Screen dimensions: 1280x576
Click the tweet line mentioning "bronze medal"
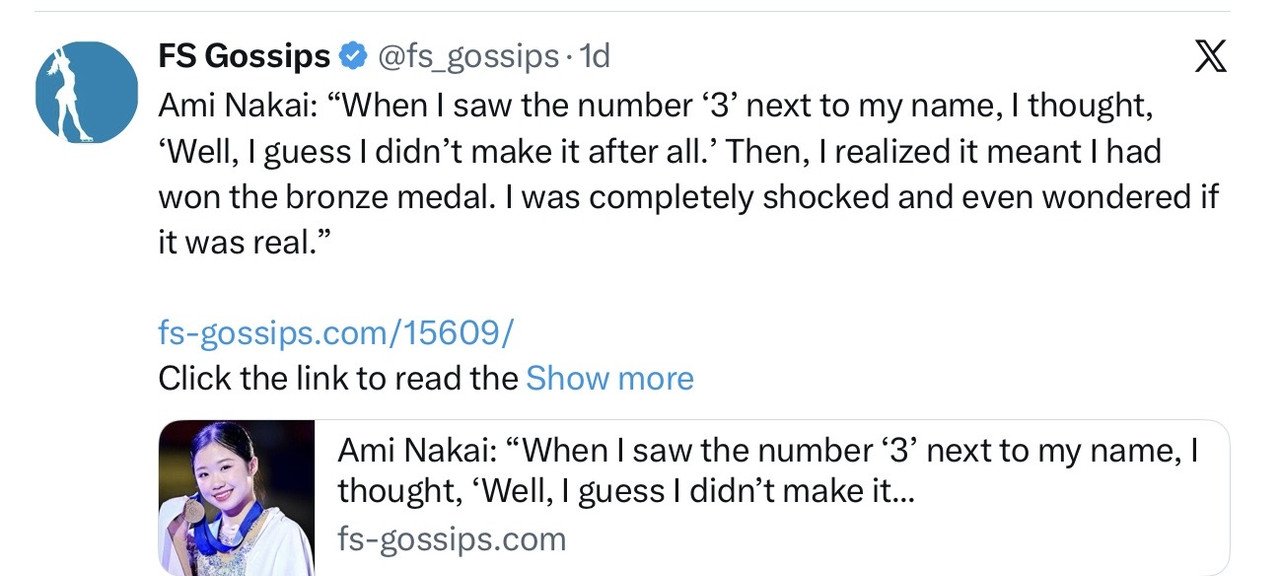coord(688,197)
